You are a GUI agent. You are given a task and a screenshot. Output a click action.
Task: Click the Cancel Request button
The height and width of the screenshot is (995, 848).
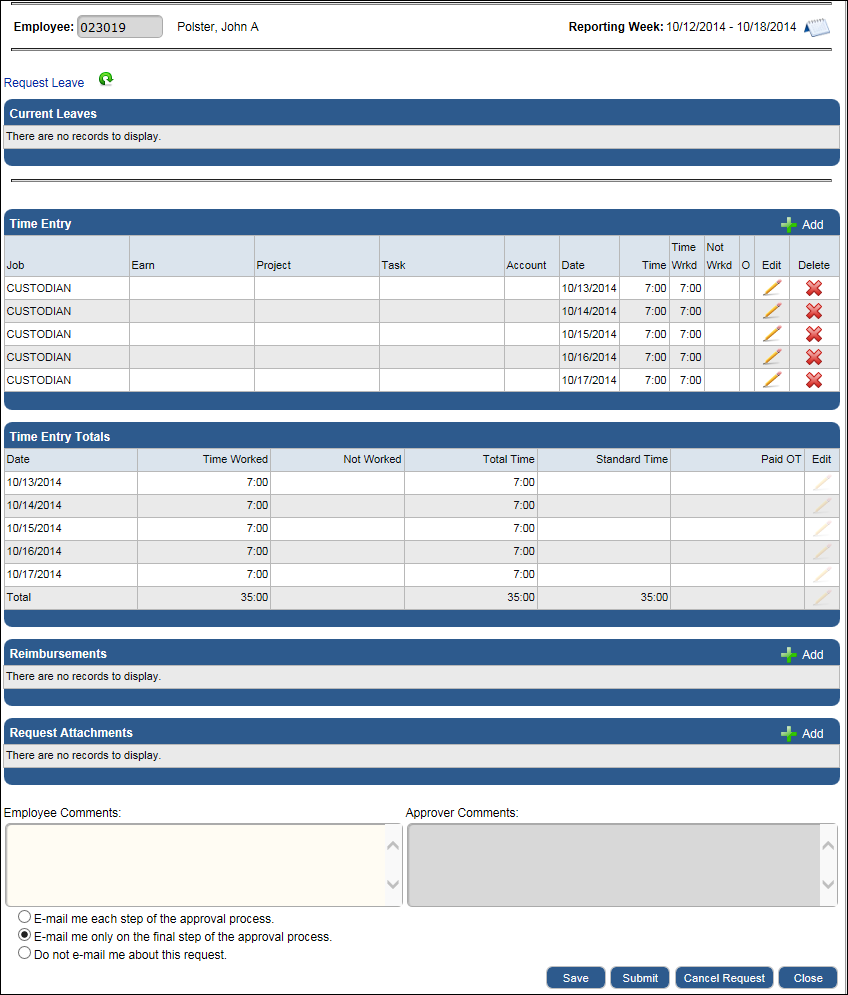click(725, 978)
